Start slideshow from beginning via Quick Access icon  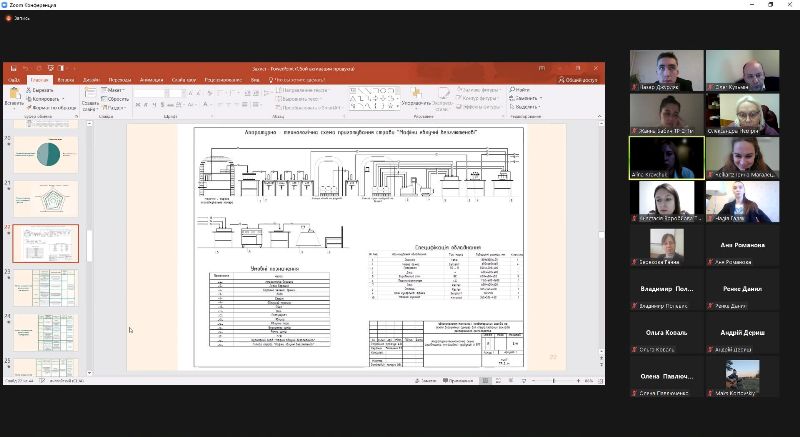[x=51, y=68]
